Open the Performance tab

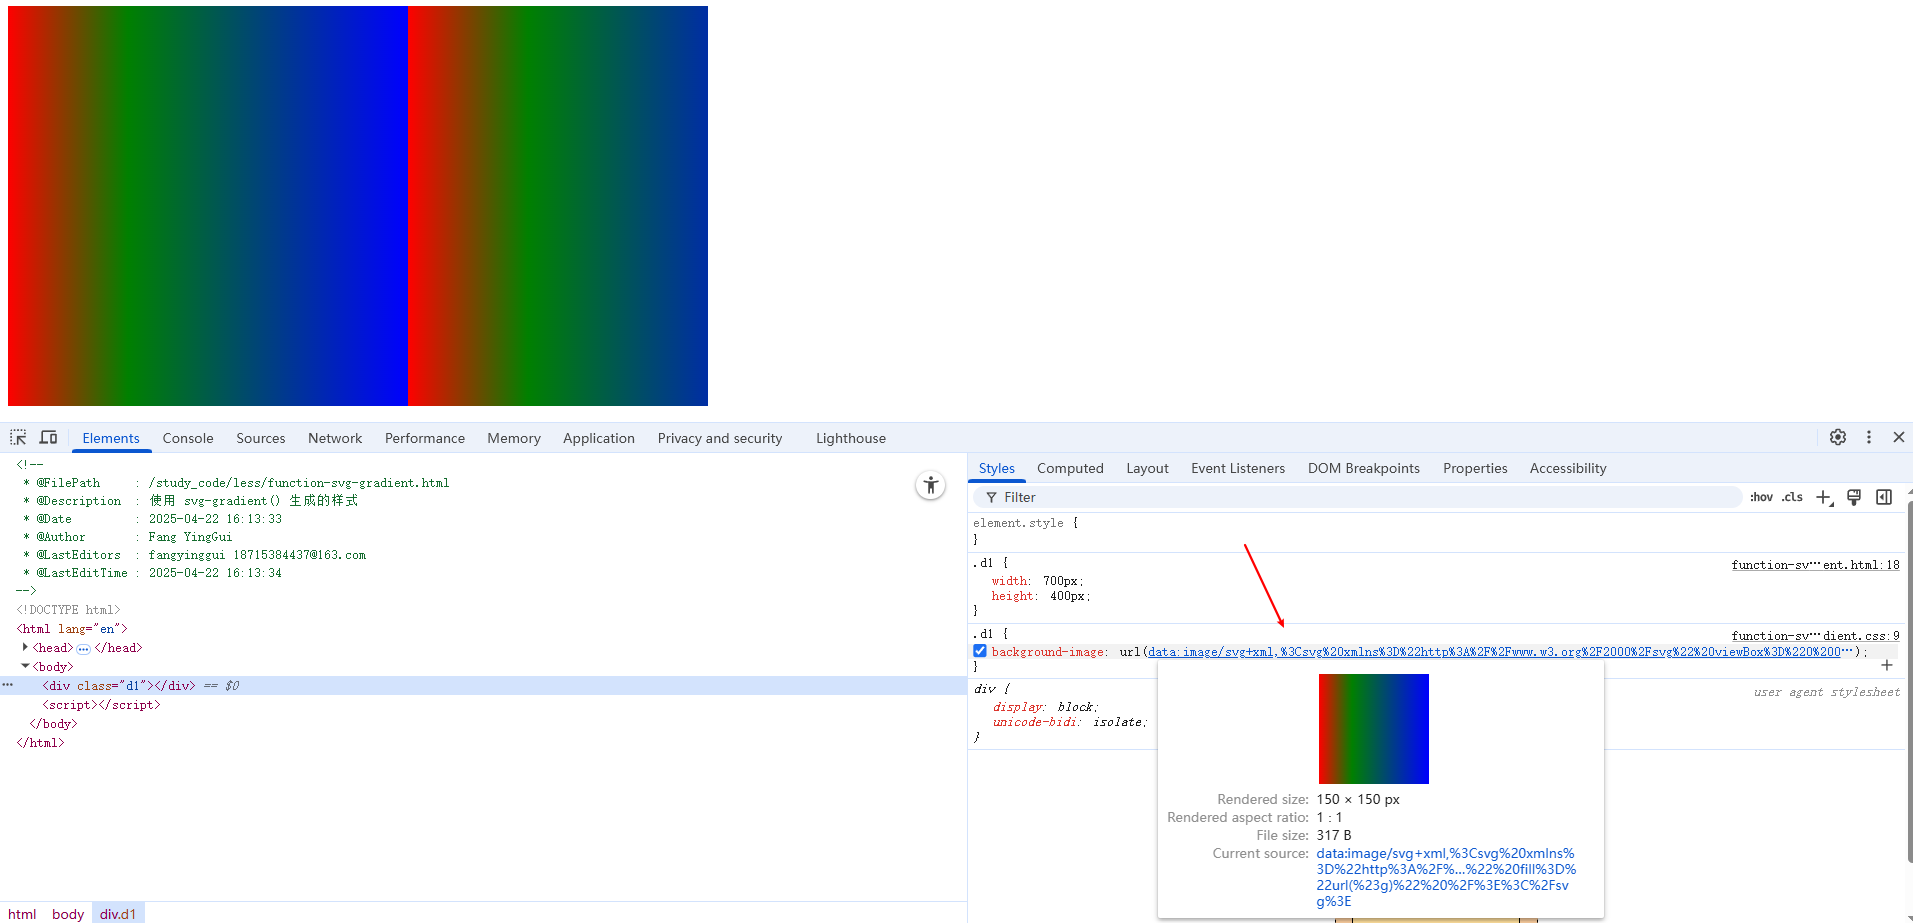point(424,438)
